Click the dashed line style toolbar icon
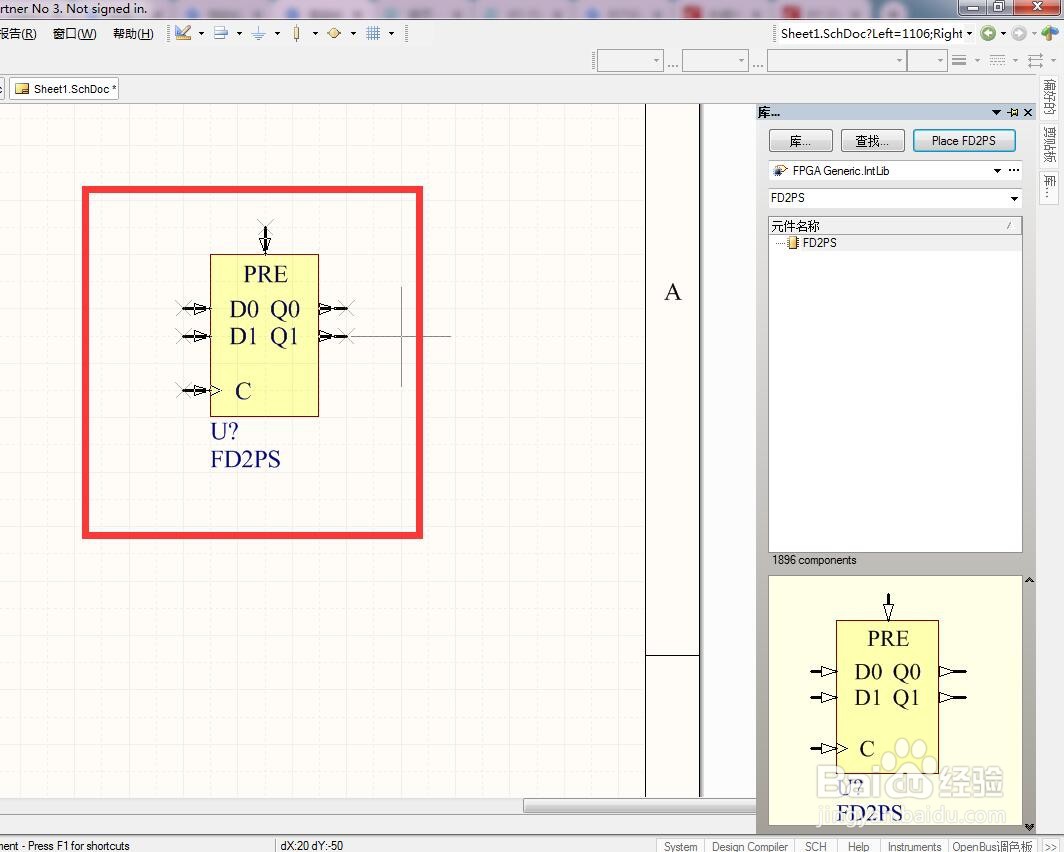Viewport: 1064px width, 852px height. 997,60
